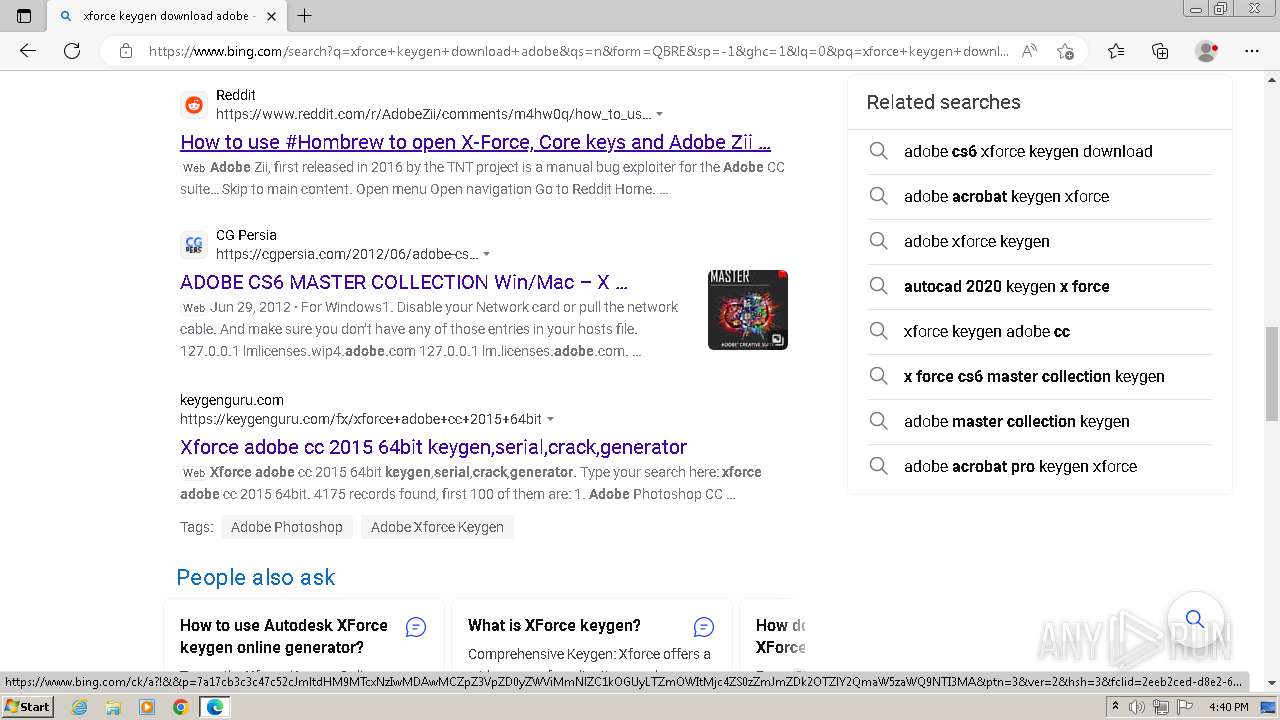Open the Reddit Hombrew X-Force link
Image resolution: width=1280 pixels, height=720 pixels.
coord(475,142)
